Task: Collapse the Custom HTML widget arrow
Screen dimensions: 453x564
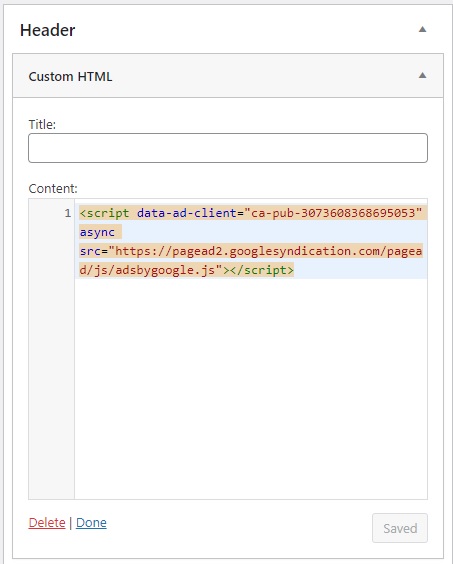Action: [x=422, y=75]
